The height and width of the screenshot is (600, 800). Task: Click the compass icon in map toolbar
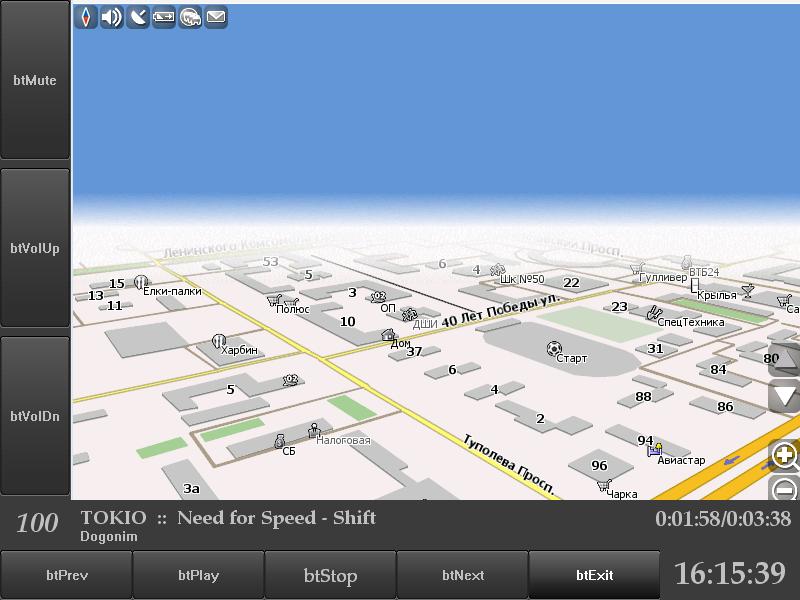click(x=86, y=16)
